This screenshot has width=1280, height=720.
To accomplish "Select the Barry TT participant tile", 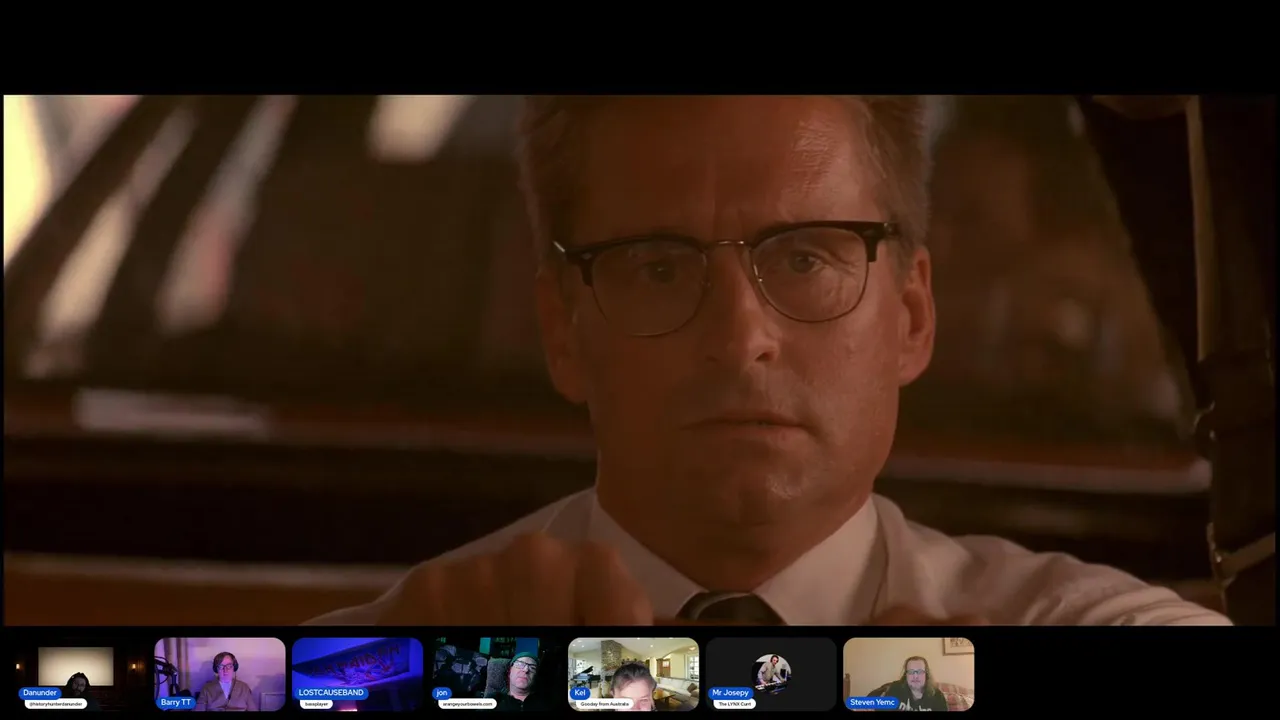I will point(220,674).
